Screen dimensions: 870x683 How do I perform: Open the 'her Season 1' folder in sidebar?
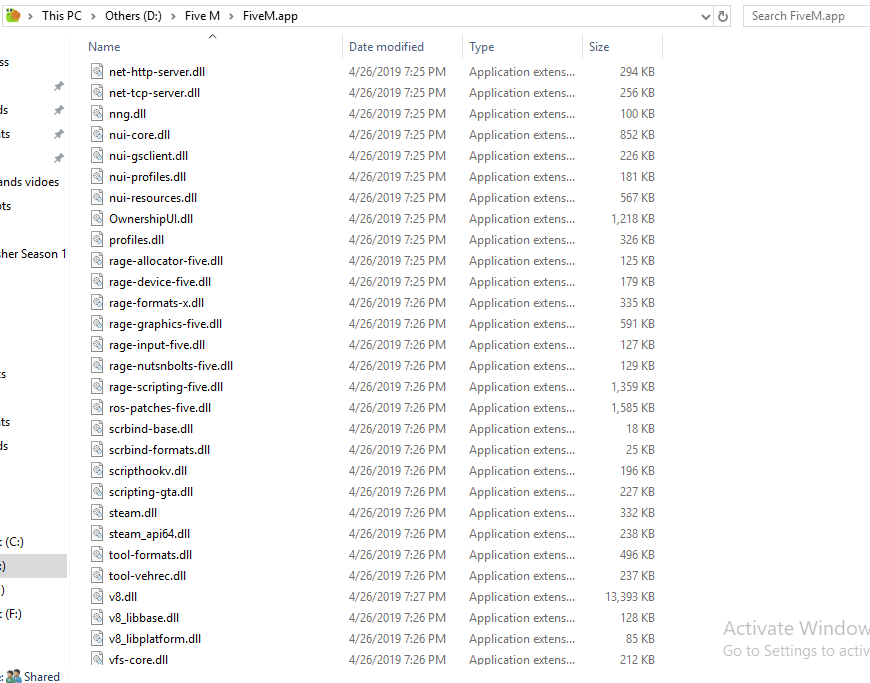click(x=33, y=254)
